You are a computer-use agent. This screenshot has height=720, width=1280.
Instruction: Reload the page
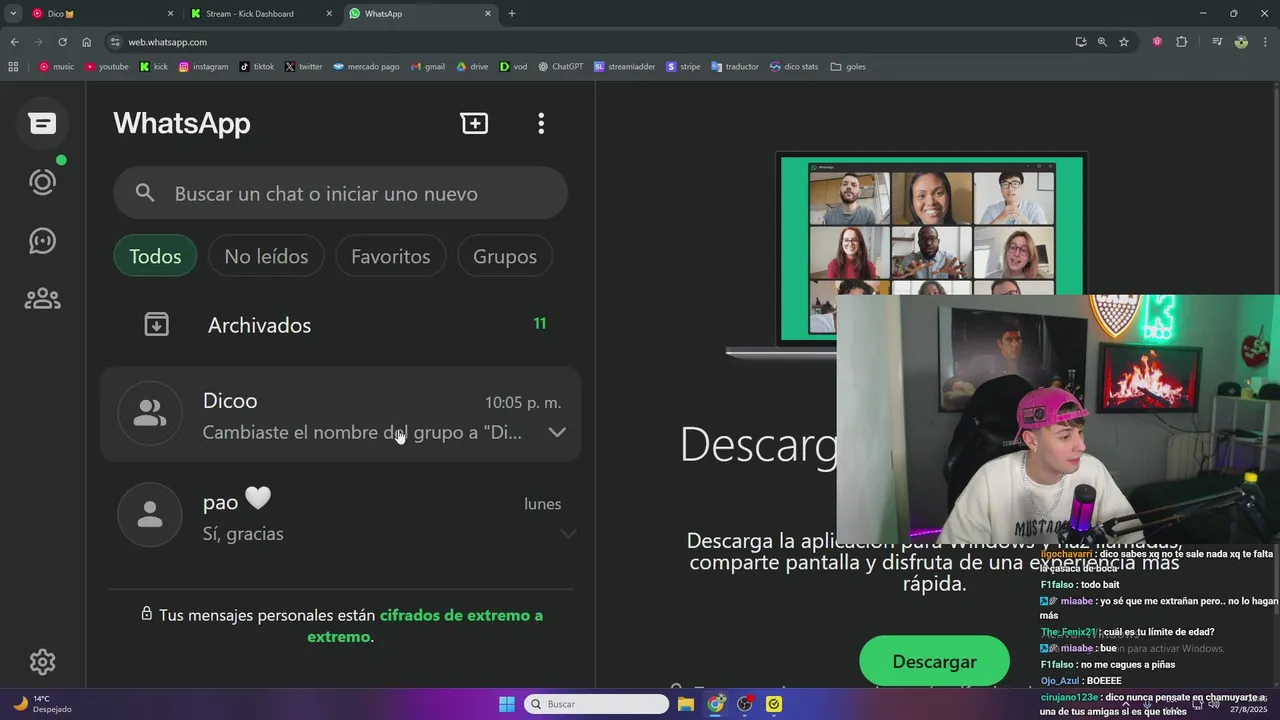(x=62, y=42)
